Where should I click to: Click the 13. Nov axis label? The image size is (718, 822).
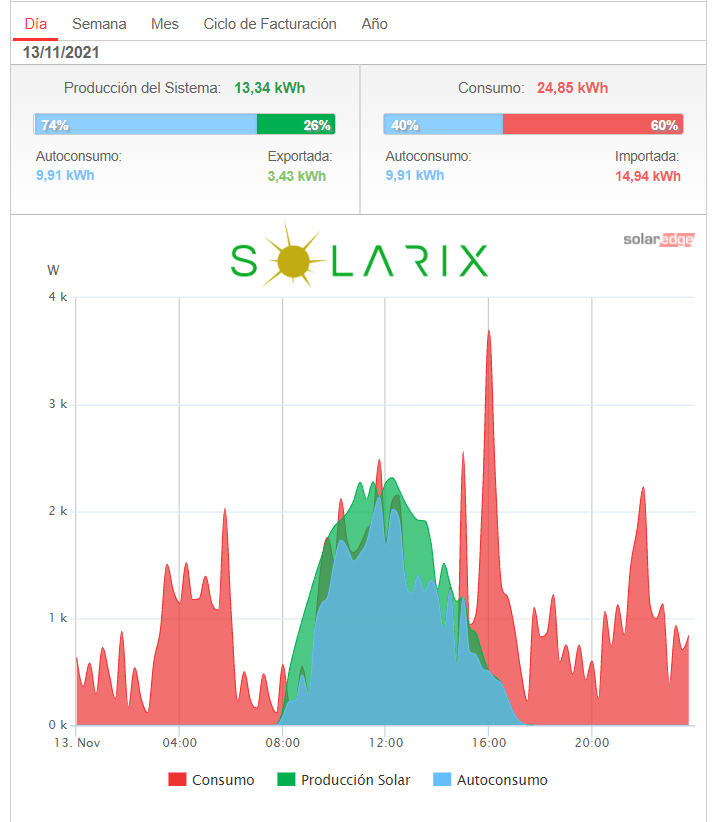tap(77, 743)
